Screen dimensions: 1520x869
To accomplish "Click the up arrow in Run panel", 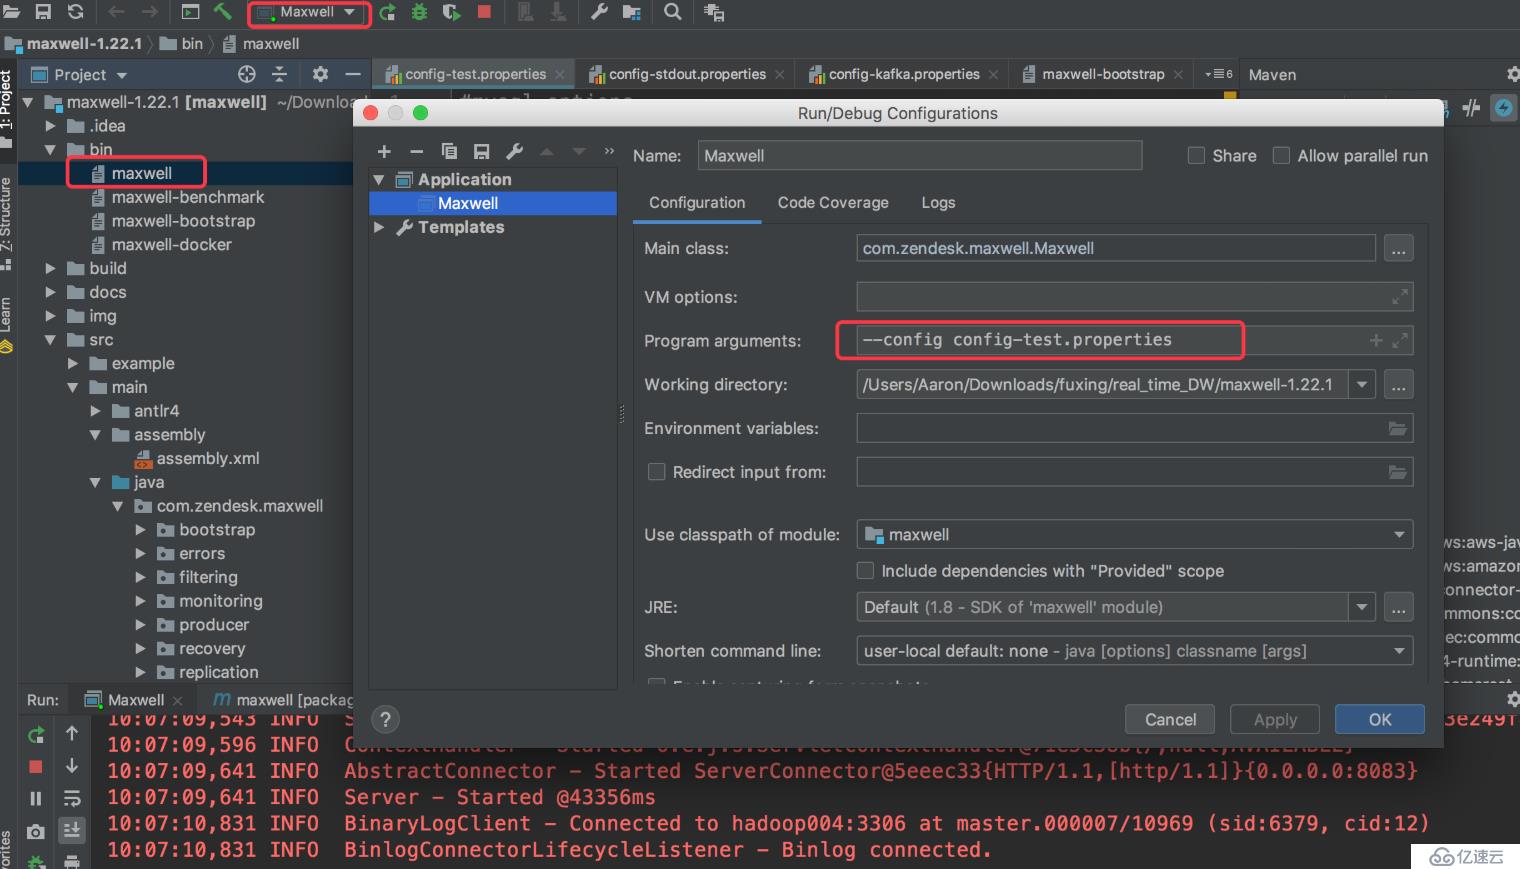I will coord(72,733).
